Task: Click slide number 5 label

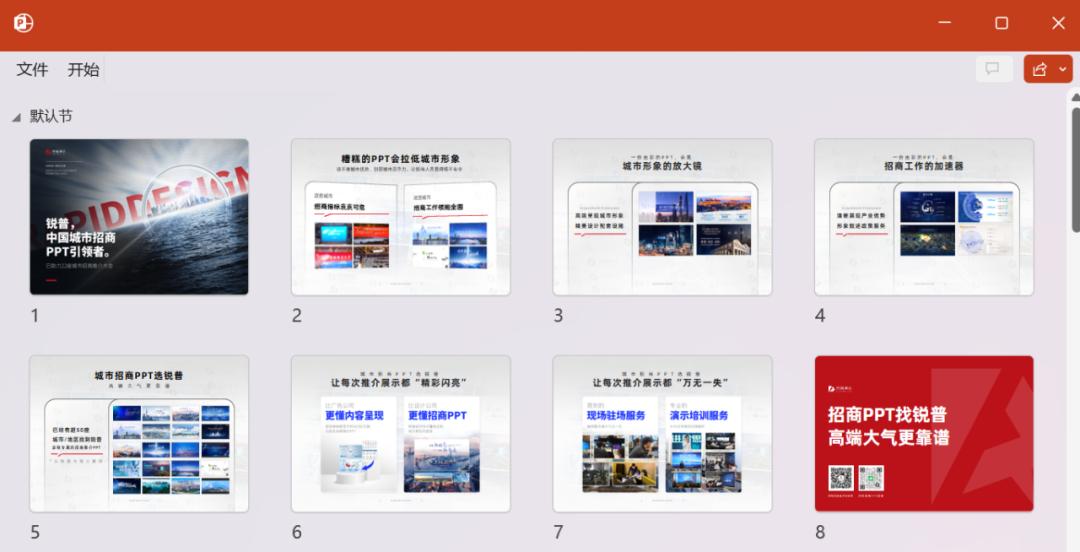Action: [35, 532]
